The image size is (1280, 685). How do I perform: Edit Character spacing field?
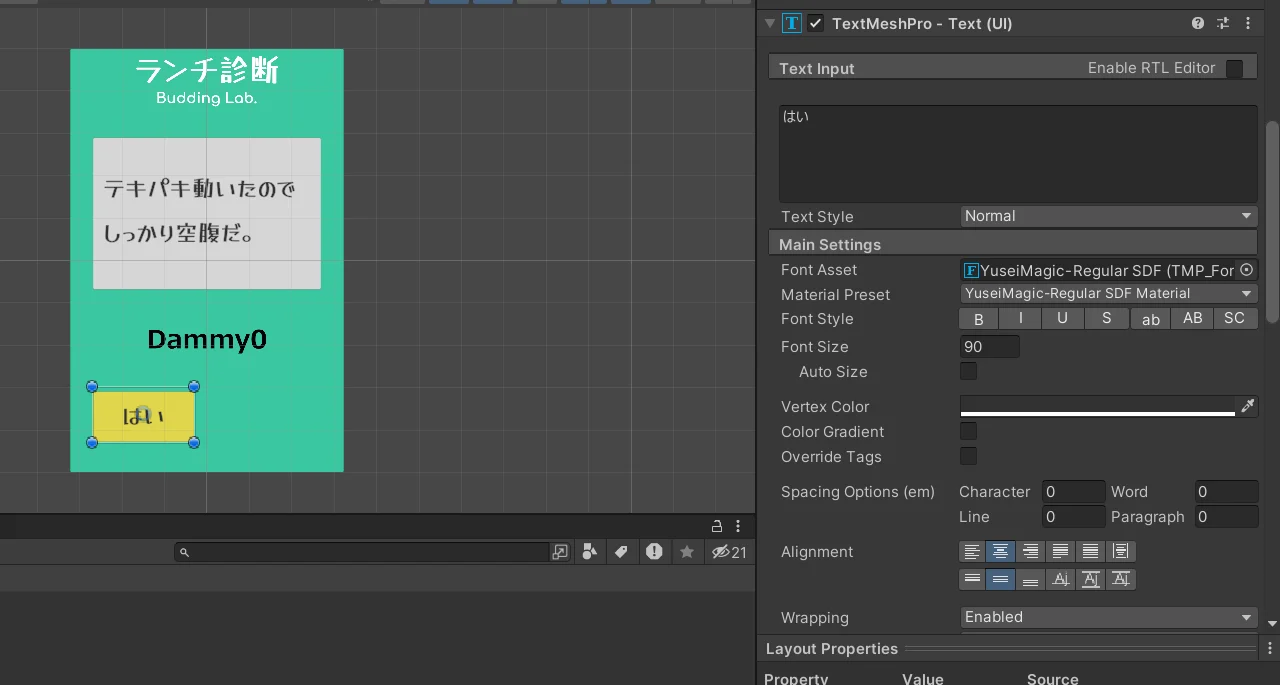coord(1074,492)
